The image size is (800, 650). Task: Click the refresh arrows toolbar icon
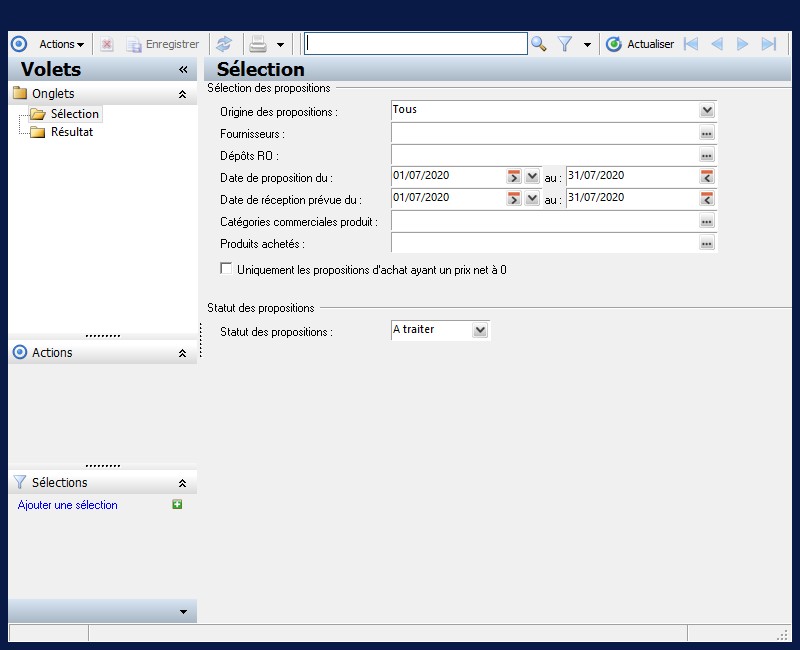(224, 44)
